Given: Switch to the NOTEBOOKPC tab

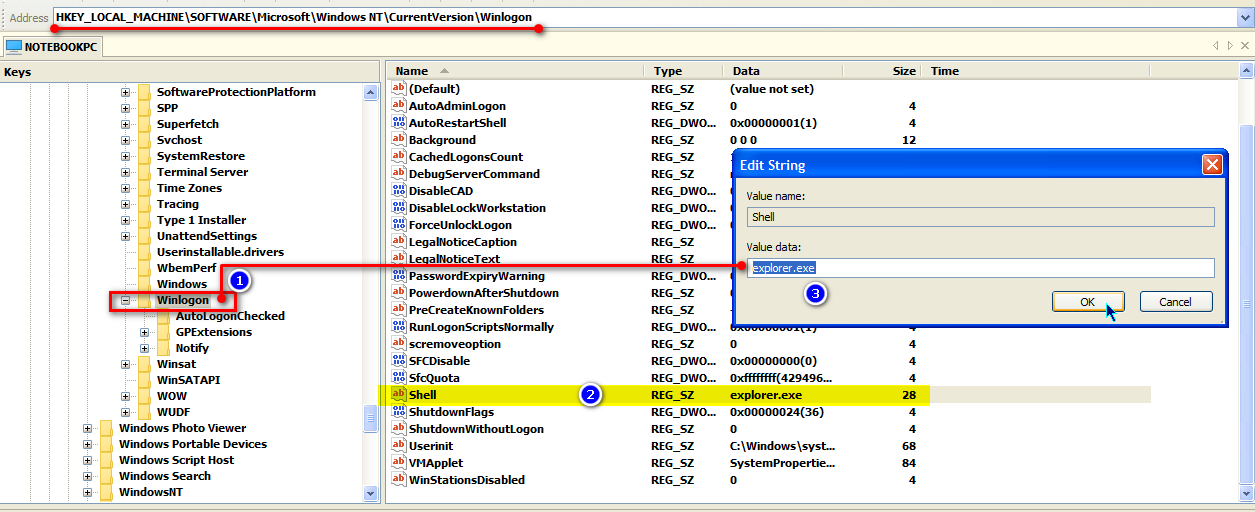Looking at the screenshot, I should tap(51, 46).
